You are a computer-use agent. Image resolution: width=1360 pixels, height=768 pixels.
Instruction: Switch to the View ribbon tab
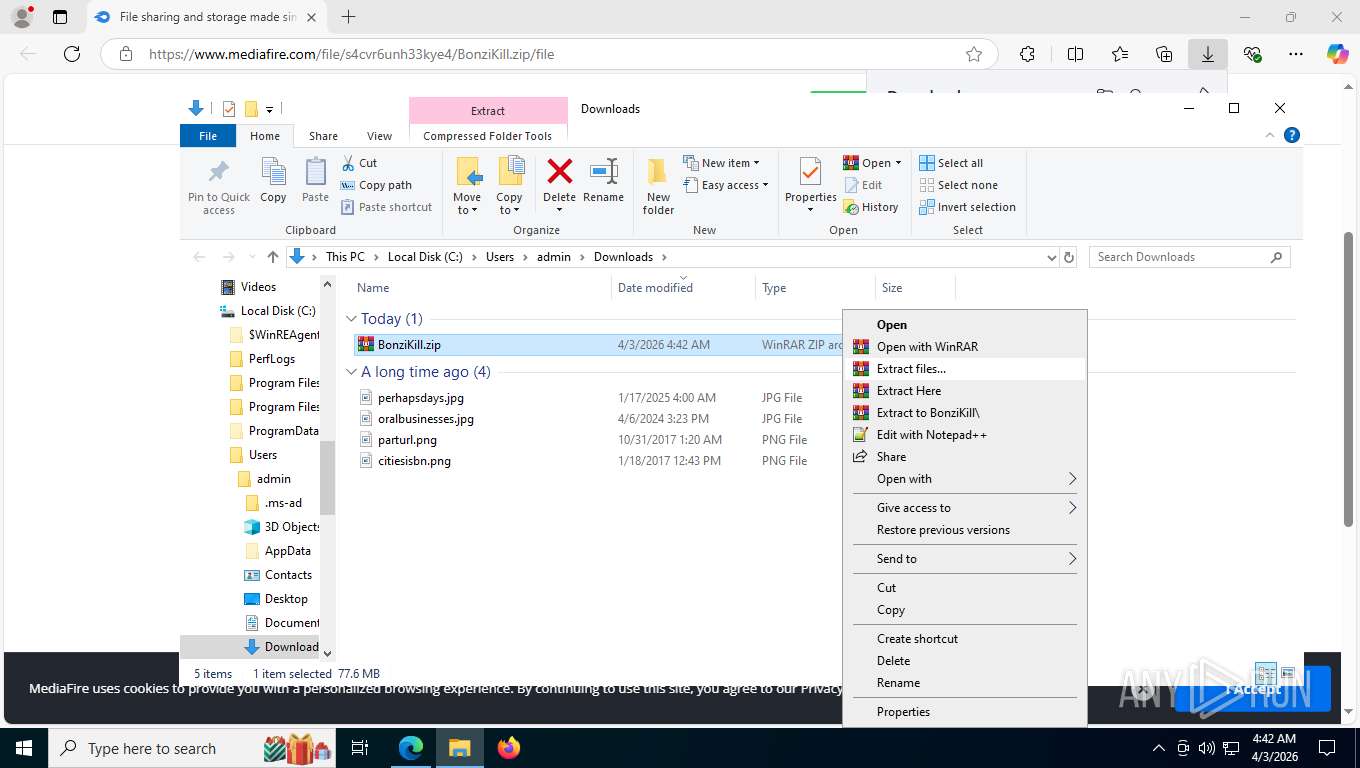(379, 136)
